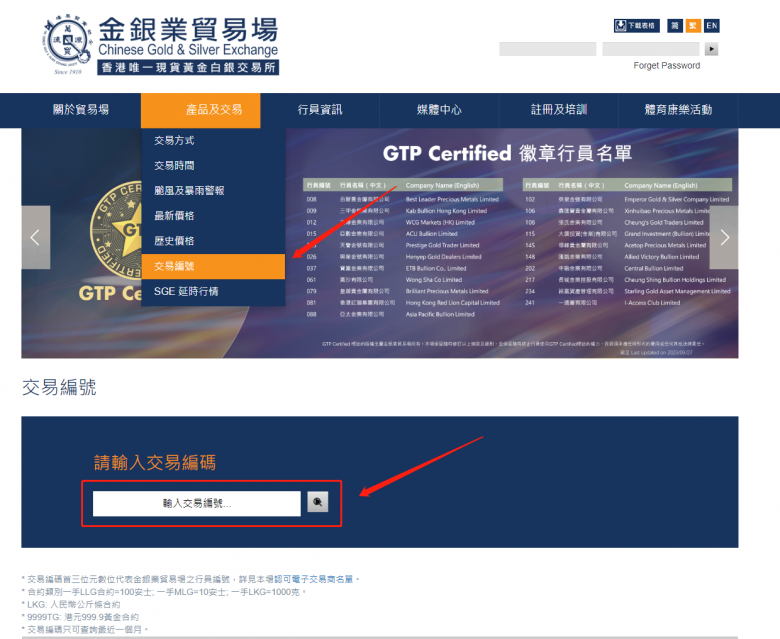Image resolution: width=780 pixels, height=639 pixels.
Task: Select 最新價格 from the dropdown
Action: (213, 216)
